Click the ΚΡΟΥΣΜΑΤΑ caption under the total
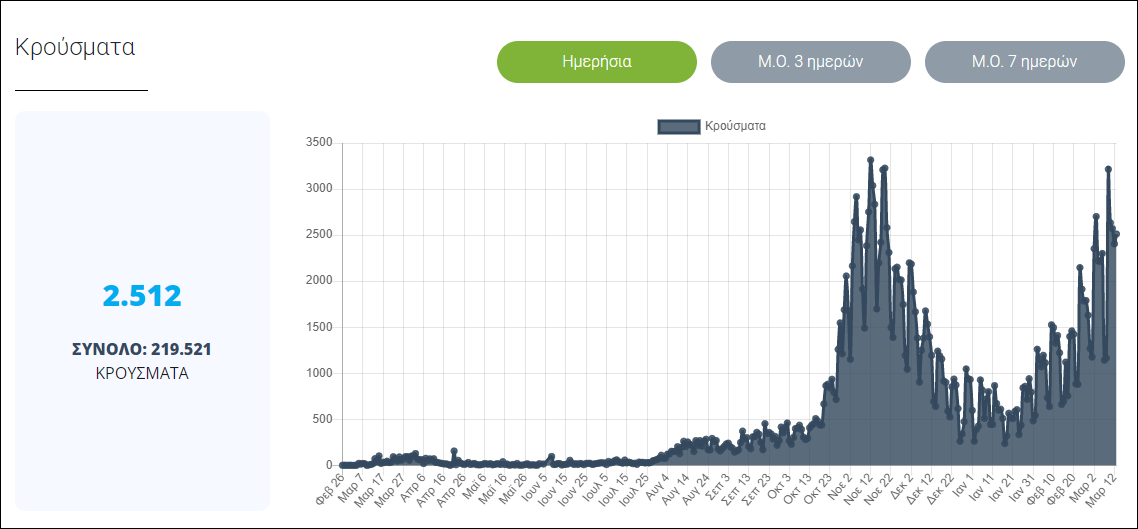1138x529 pixels. tap(142, 373)
